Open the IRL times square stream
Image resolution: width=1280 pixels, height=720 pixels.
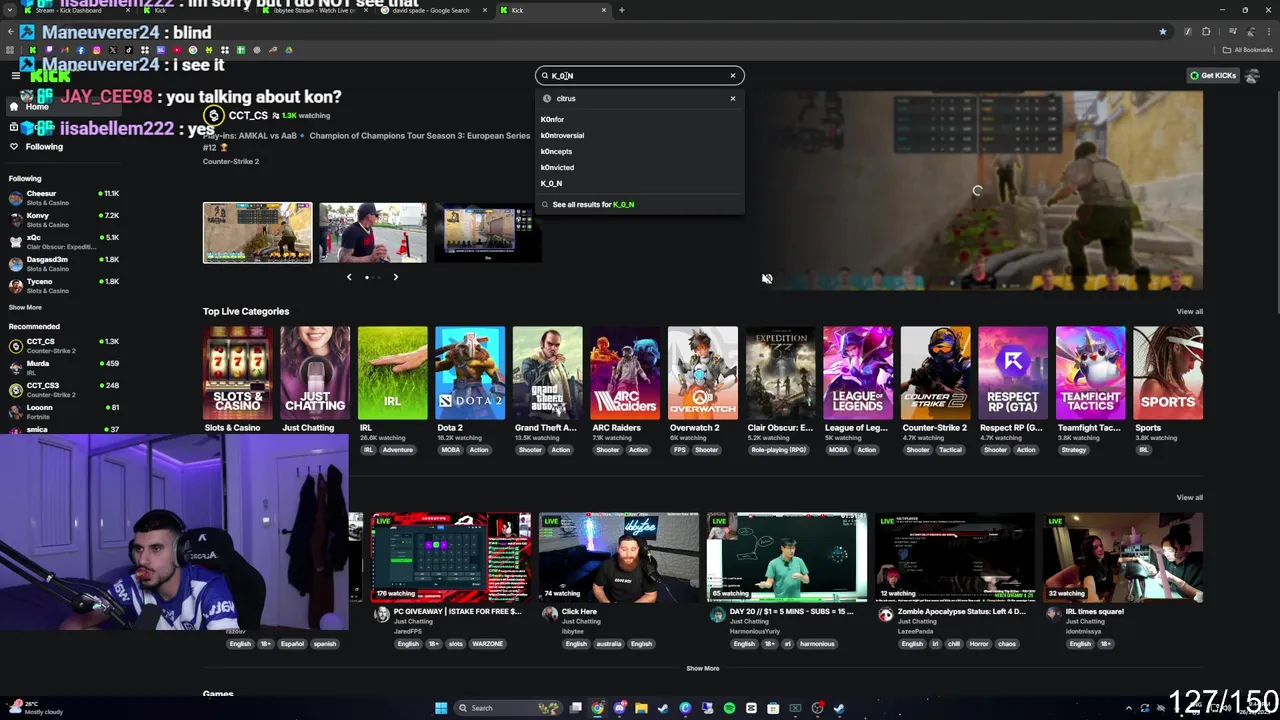1123,557
